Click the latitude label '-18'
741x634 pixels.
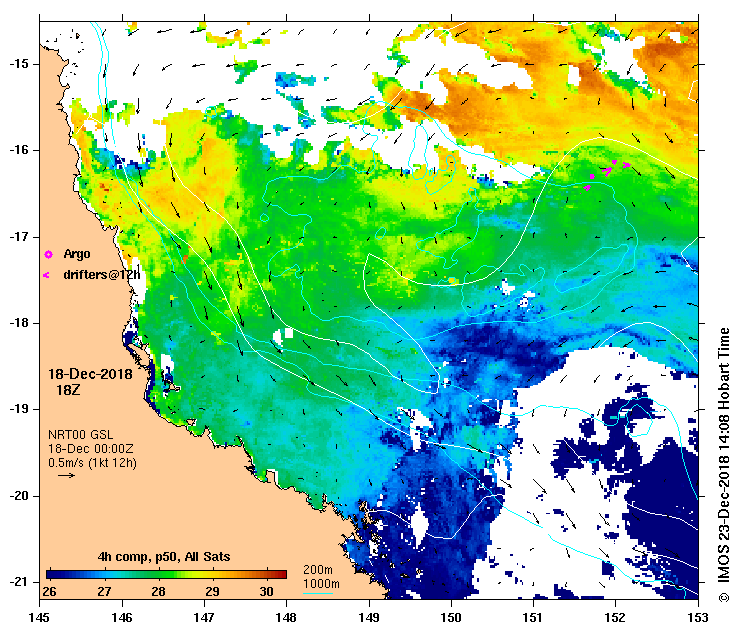[x=18, y=323]
